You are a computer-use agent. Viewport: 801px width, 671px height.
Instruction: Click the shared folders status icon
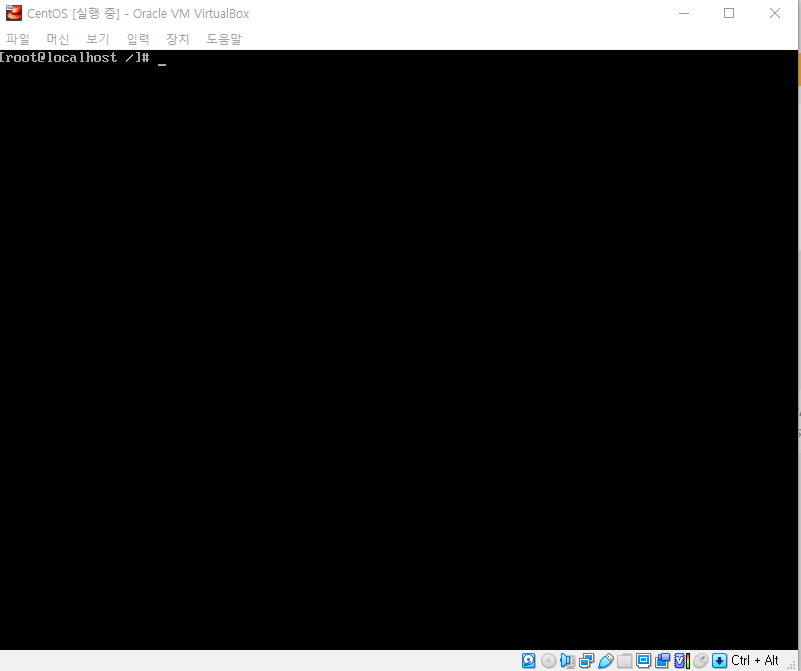point(624,660)
